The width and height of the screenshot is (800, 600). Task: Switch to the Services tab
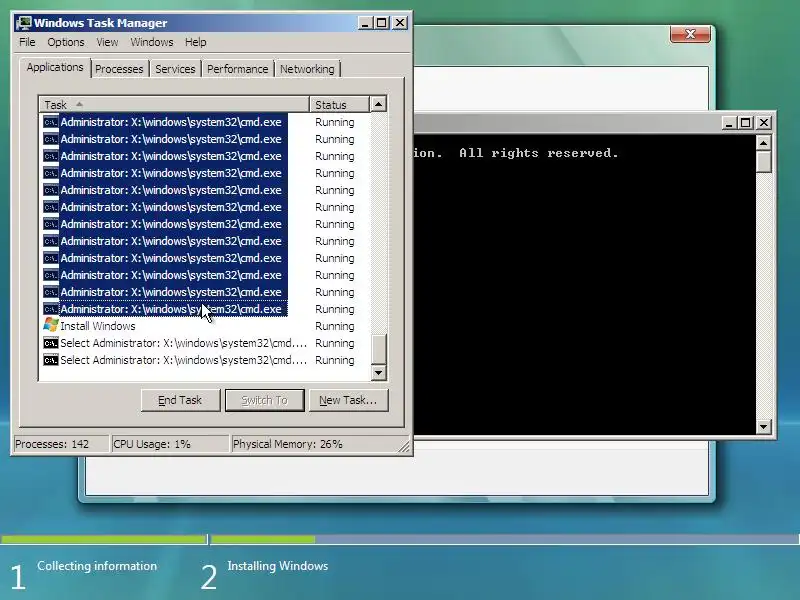pos(175,69)
